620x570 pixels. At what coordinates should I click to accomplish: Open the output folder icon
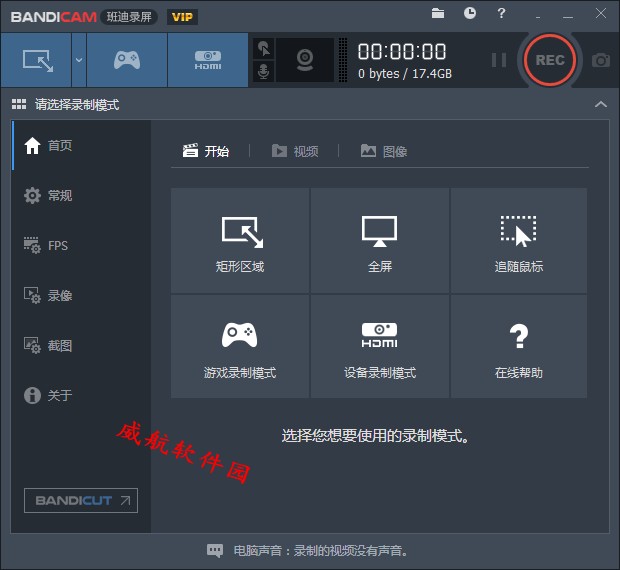tap(438, 13)
